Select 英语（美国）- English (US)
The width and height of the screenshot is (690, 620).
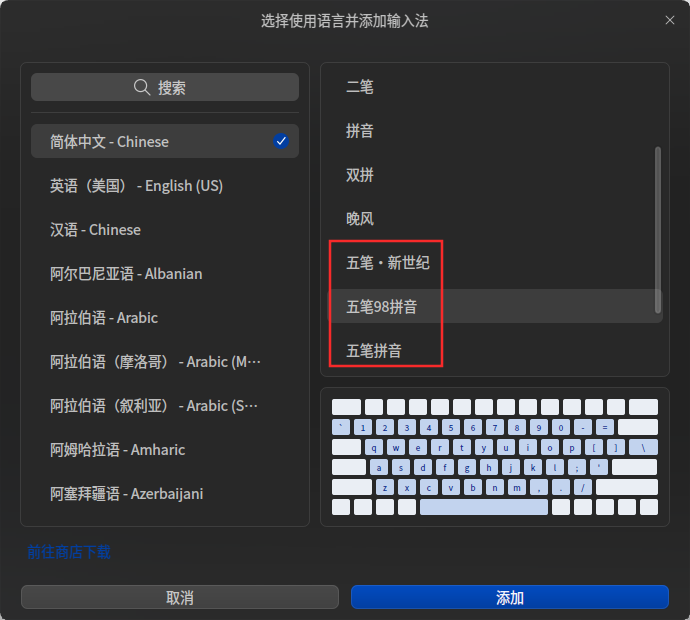(x=165, y=186)
